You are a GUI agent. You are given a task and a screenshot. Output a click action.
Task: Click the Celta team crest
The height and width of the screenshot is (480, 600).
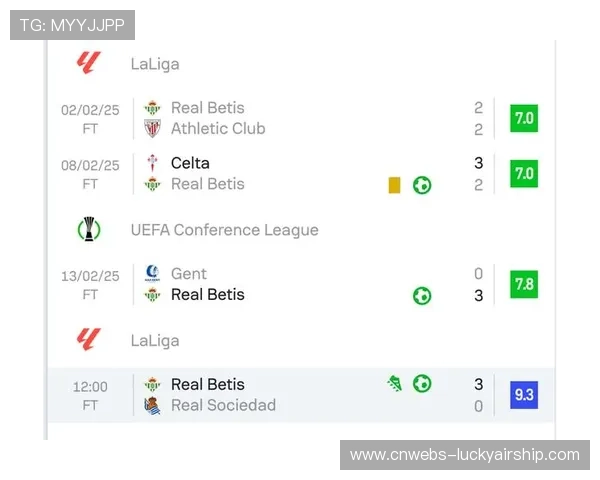[152, 163]
